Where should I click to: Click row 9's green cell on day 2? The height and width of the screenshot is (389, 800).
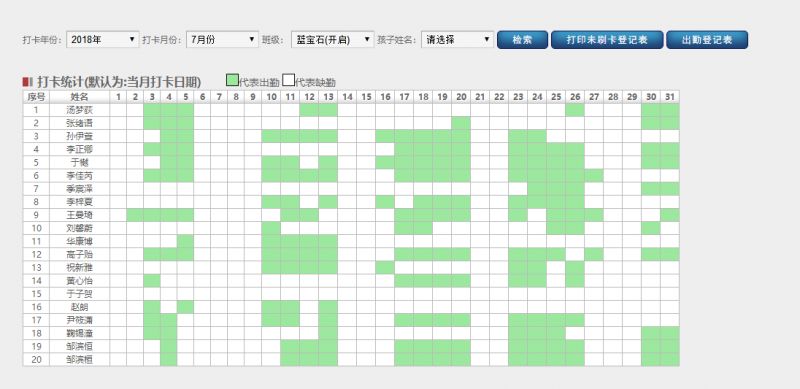135,215
